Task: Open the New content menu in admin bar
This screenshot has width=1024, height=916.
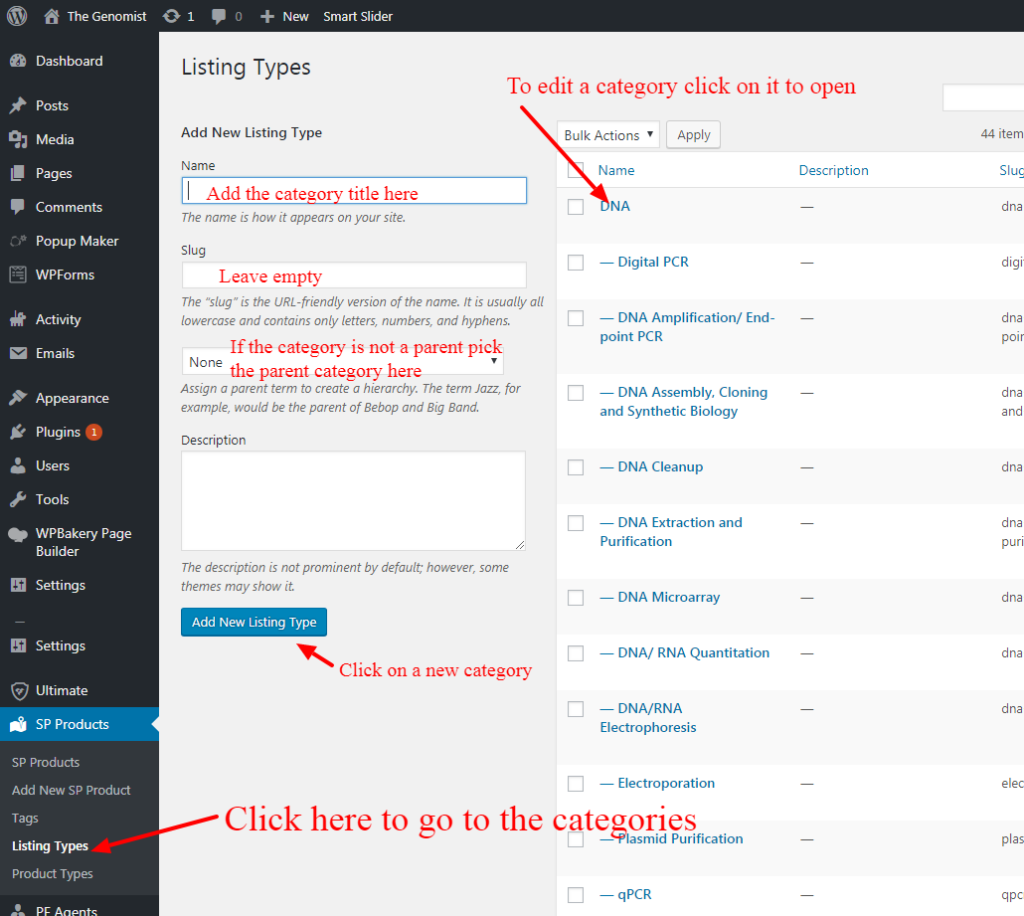Action: (x=285, y=16)
